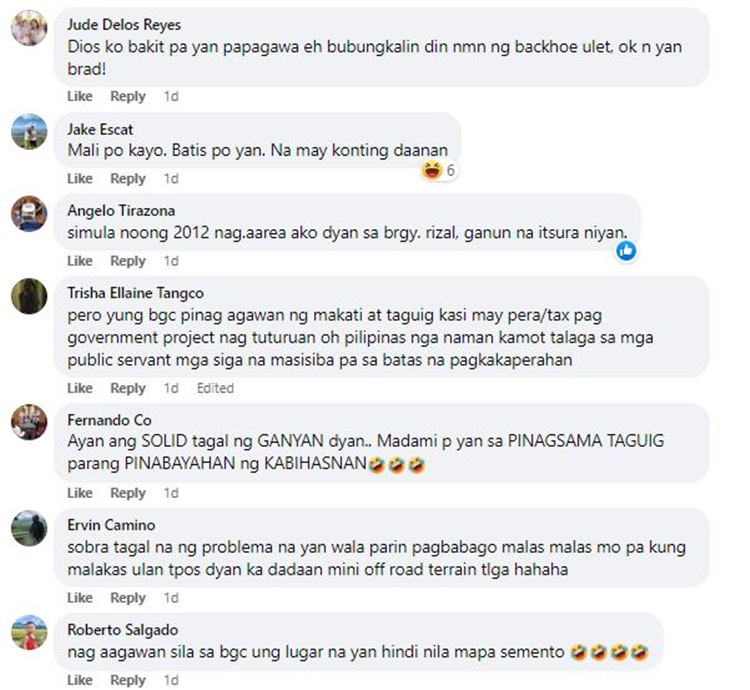Open Fernando Co's profile picture
The width and height of the screenshot is (750, 690).
coord(29,422)
